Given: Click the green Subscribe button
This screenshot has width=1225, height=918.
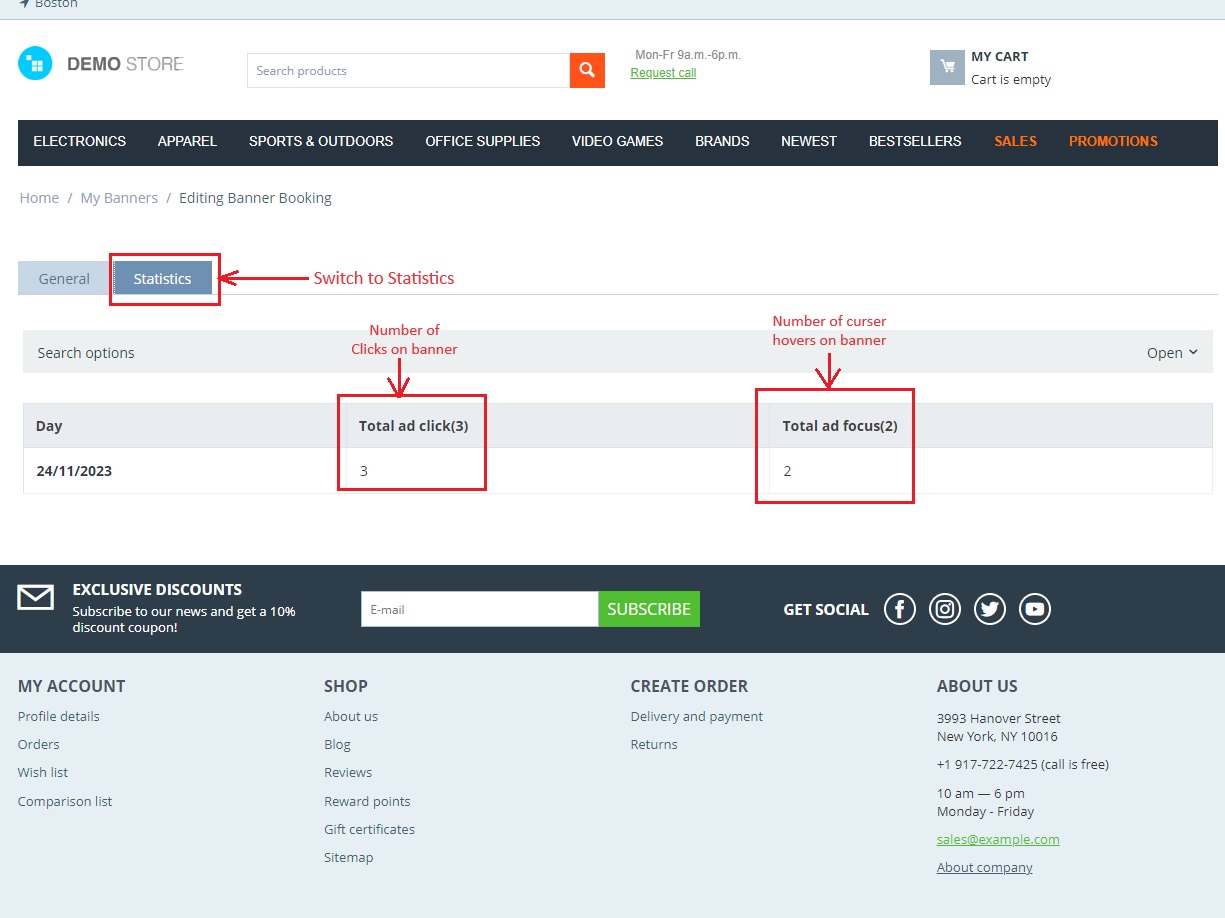Looking at the screenshot, I should click(649, 609).
